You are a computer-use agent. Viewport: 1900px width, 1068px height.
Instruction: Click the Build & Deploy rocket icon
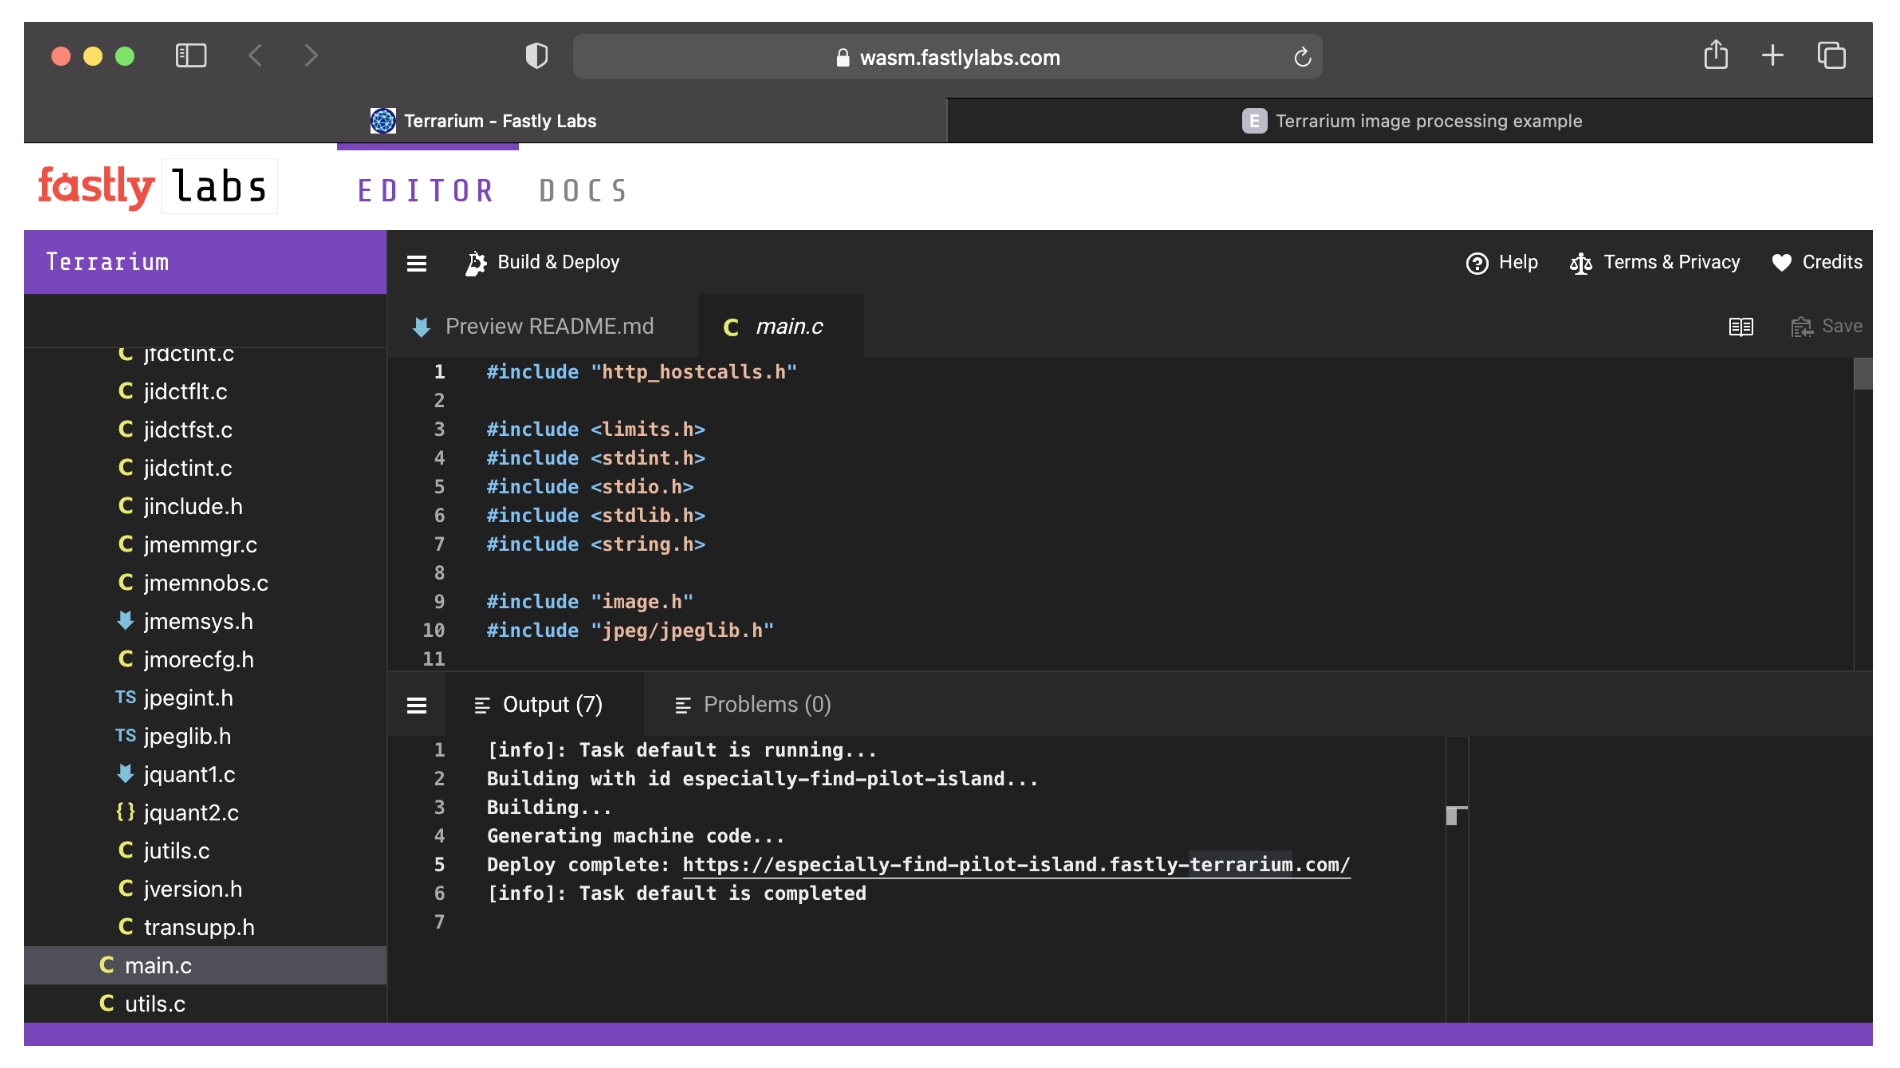(476, 263)
